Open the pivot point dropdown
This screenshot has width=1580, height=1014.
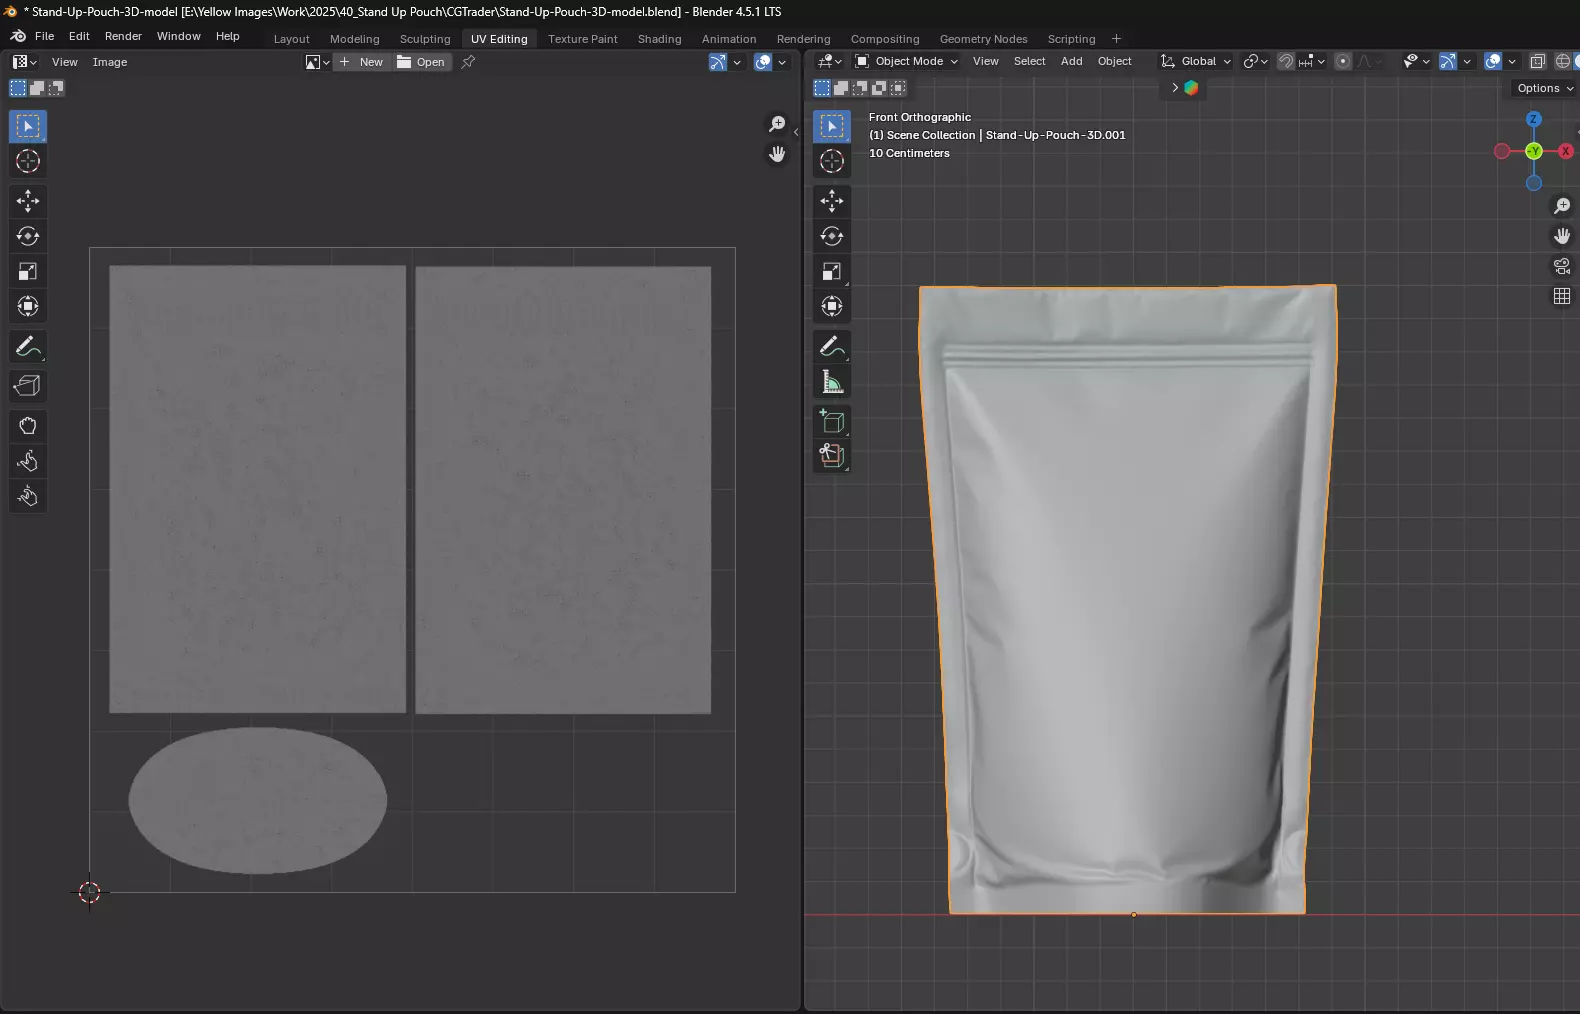pyautogui.click(x=1256, y=61)
